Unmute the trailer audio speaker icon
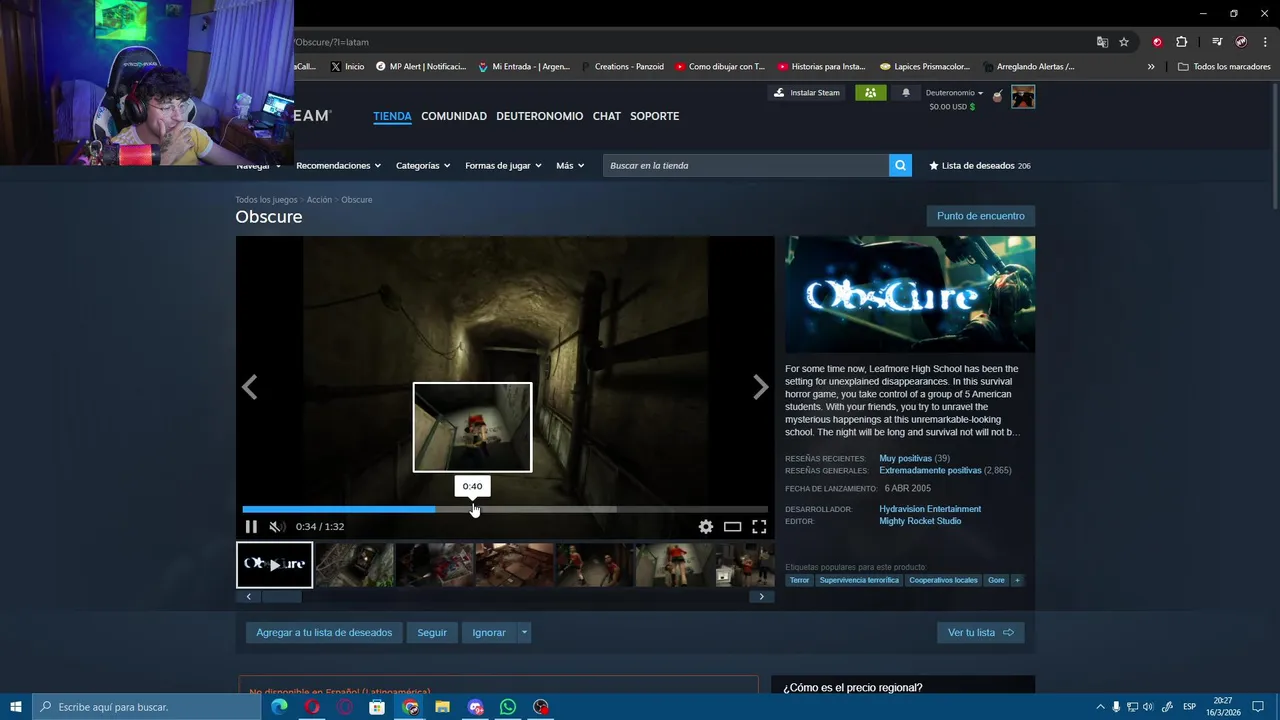 277,527
